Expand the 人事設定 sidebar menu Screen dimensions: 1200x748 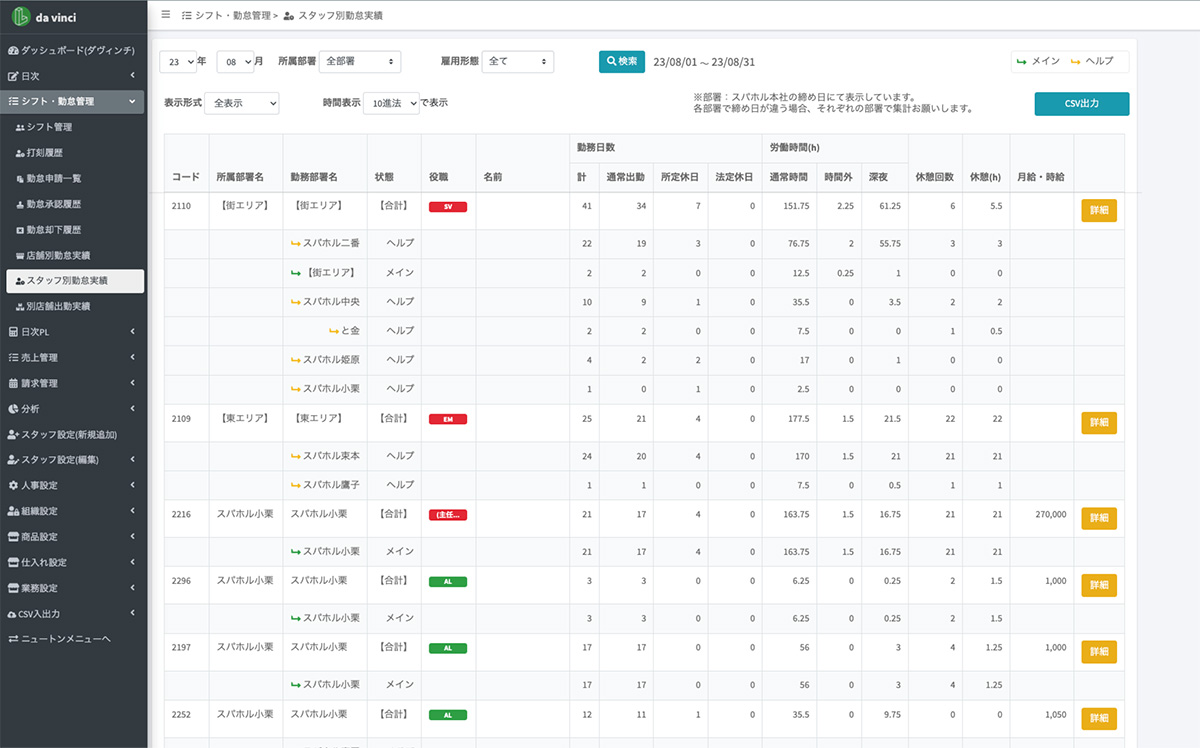tap(74, 486)
